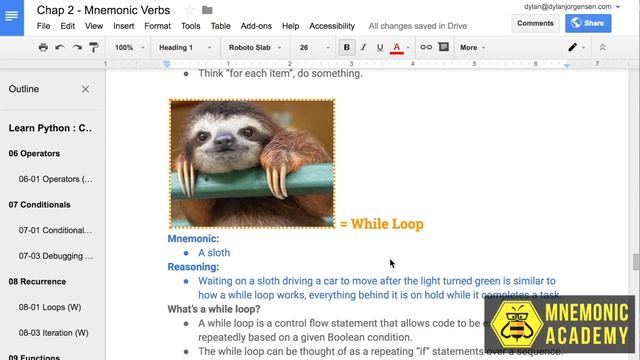
Task: Click the move-to-folder icon beside title
Action: tap(207, 10)
